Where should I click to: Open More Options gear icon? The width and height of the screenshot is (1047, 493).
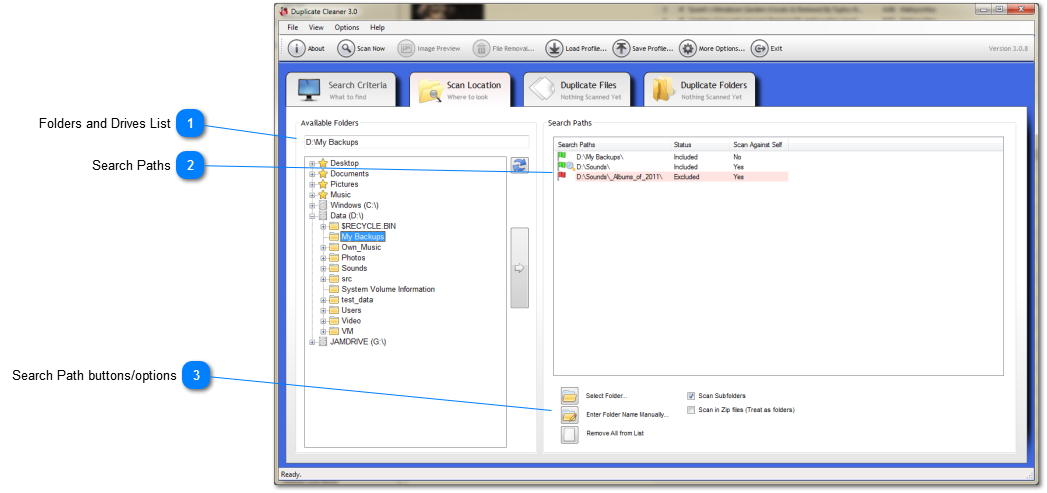(688, 49)
